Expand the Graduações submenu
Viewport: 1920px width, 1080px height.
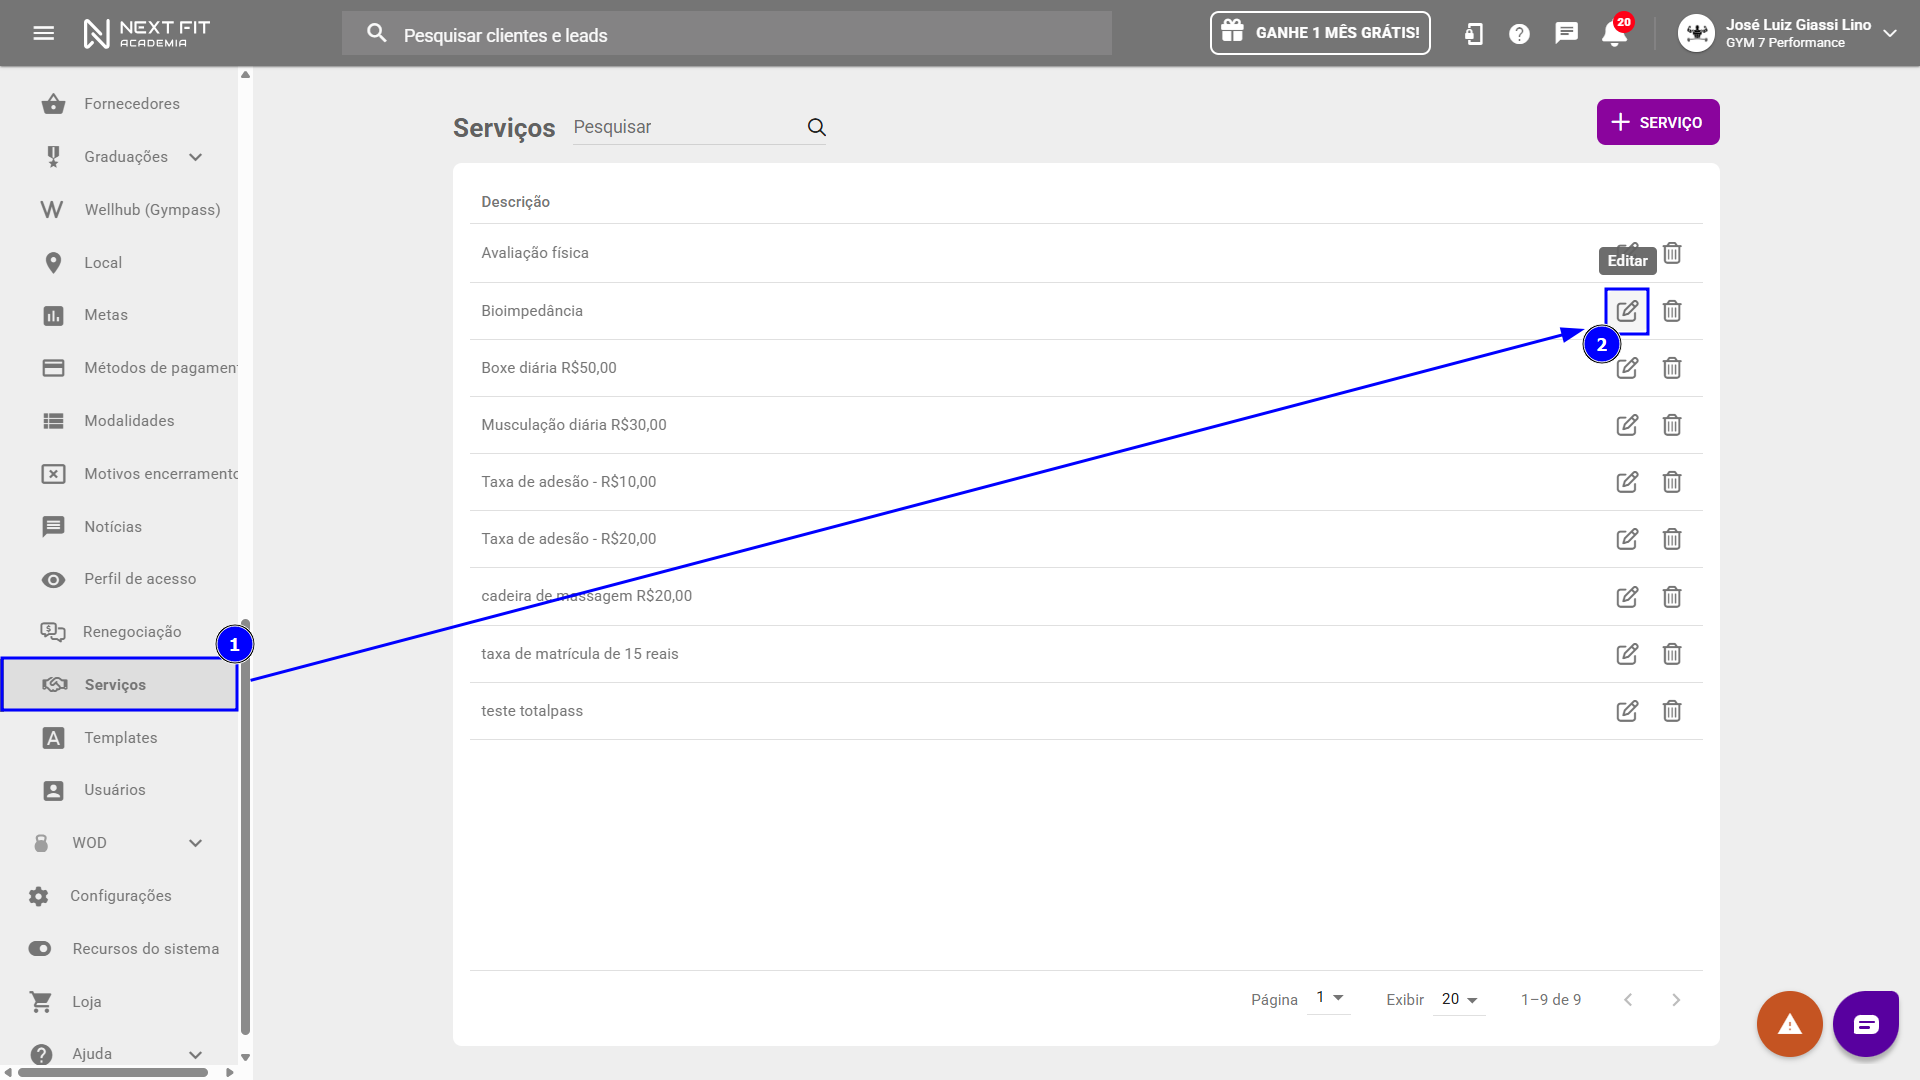(196, 157)
